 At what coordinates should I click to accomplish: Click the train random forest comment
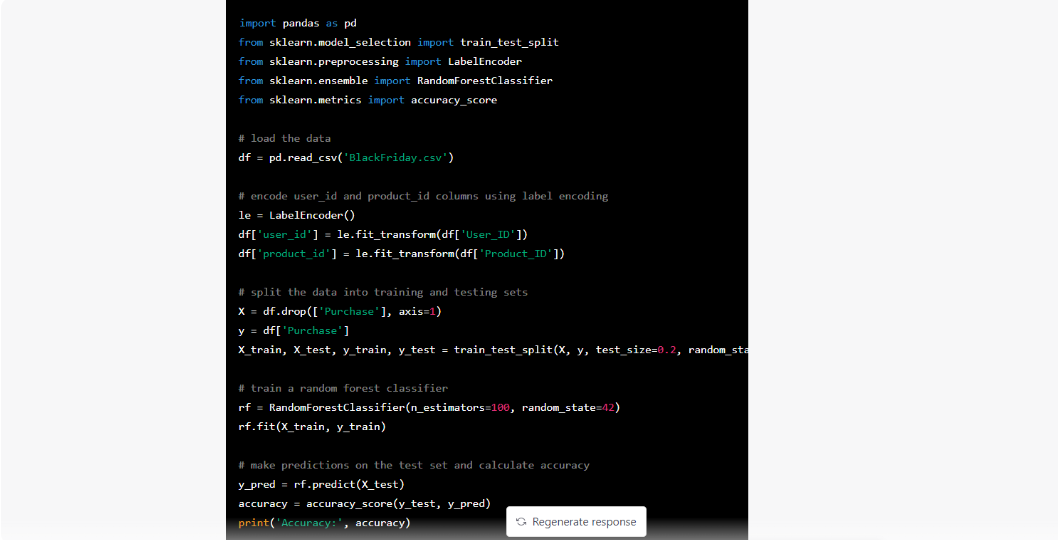pyautogui.click(x=343, y=388)
